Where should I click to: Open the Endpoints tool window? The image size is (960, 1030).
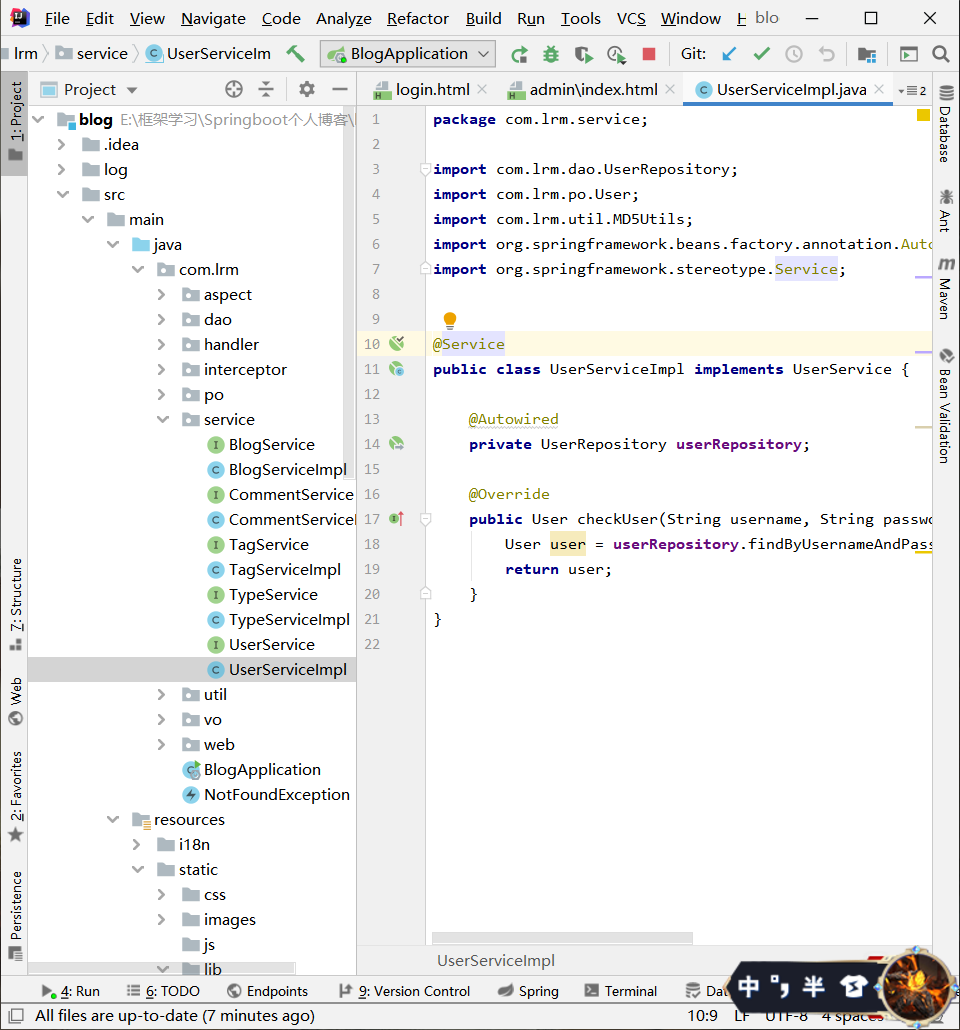coord(267,991)
